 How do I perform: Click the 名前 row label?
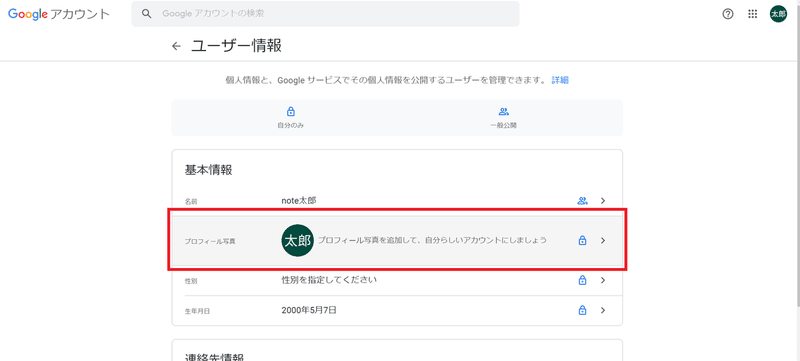(191, 201)
